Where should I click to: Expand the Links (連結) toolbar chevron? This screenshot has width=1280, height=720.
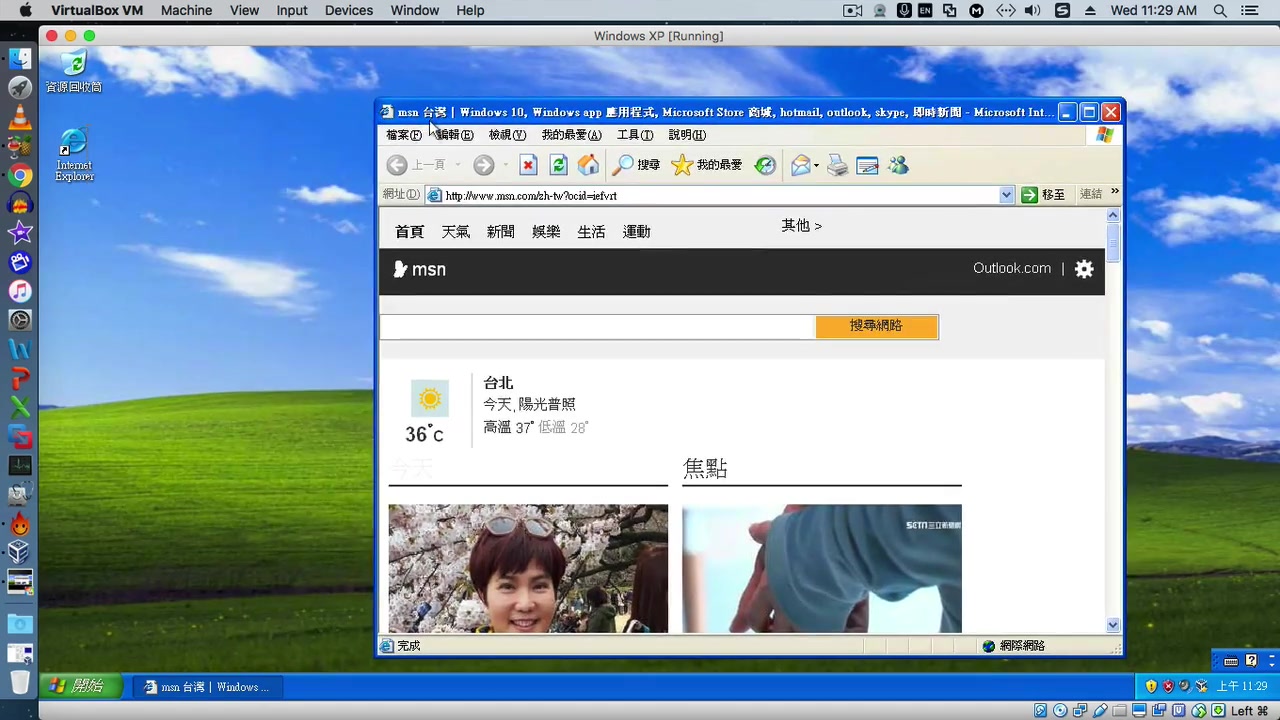[1114, 192]
